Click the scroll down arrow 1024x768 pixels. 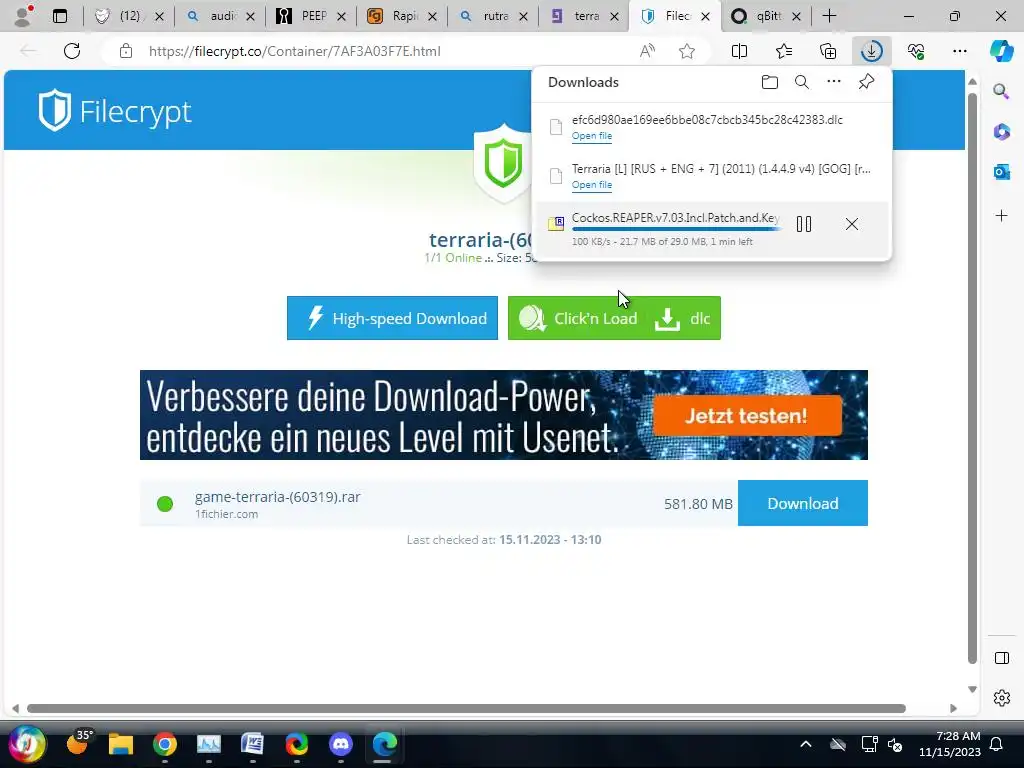click(972, 689)
